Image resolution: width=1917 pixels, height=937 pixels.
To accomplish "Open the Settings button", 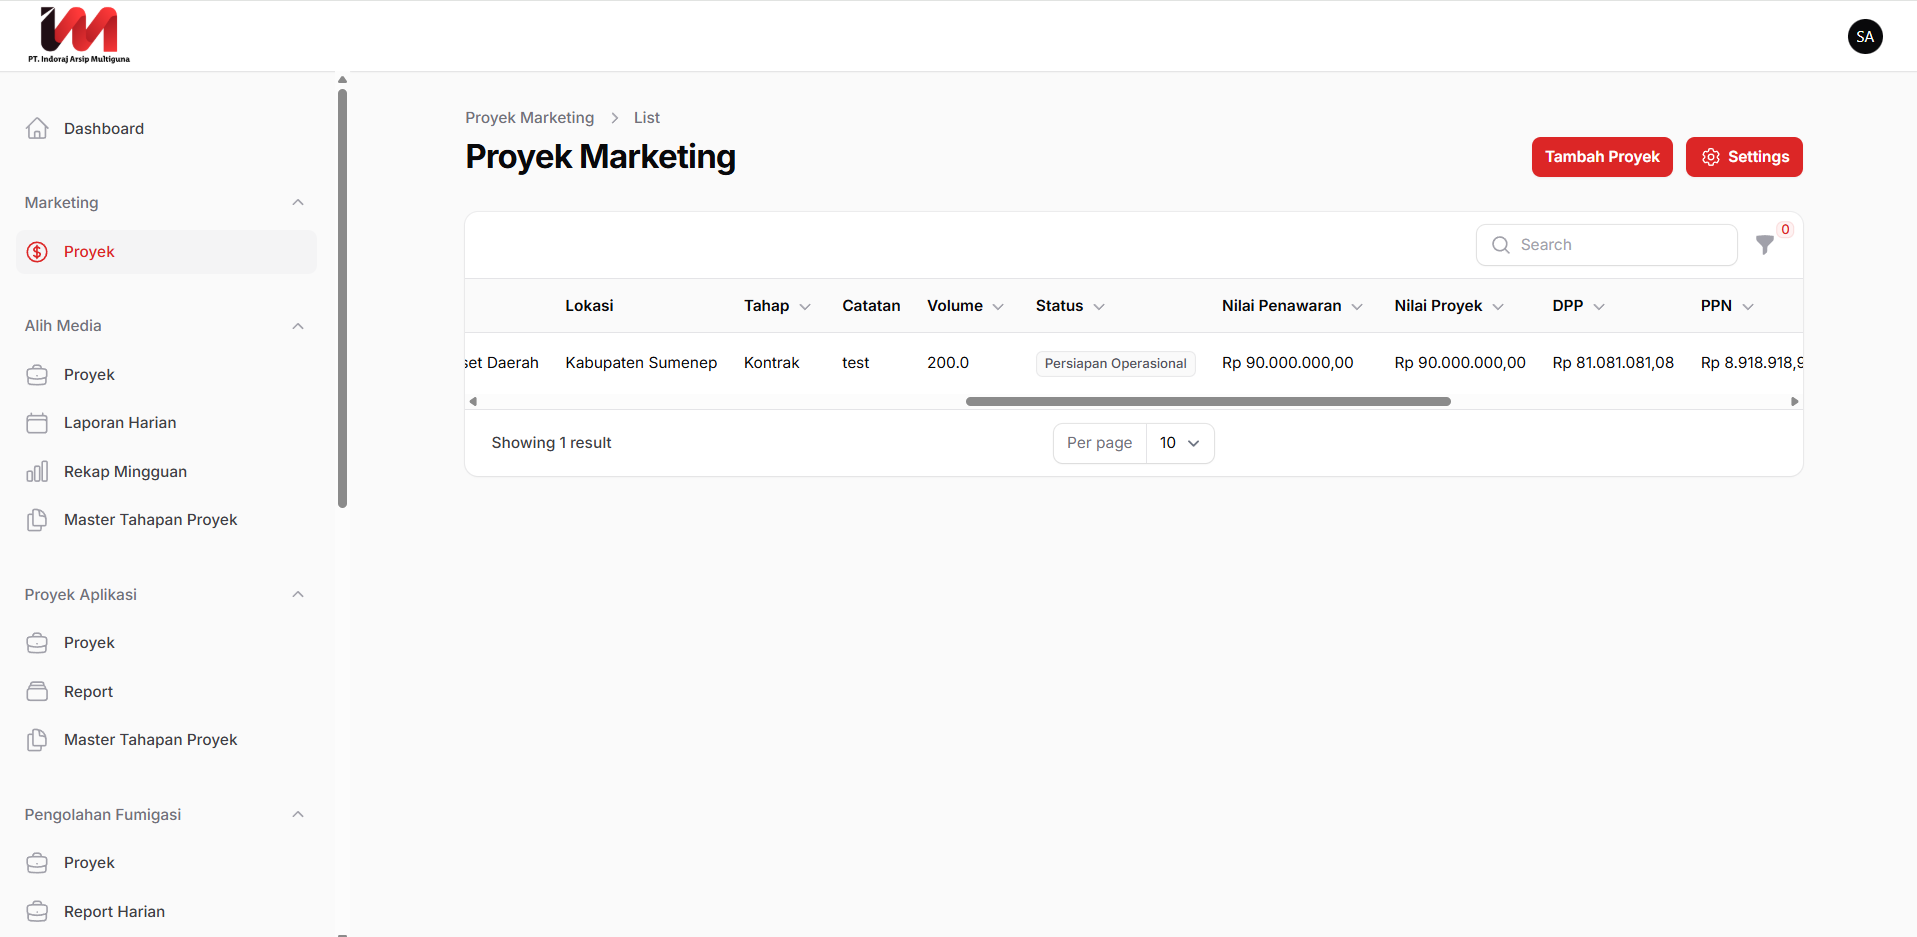I will 1743,157.
